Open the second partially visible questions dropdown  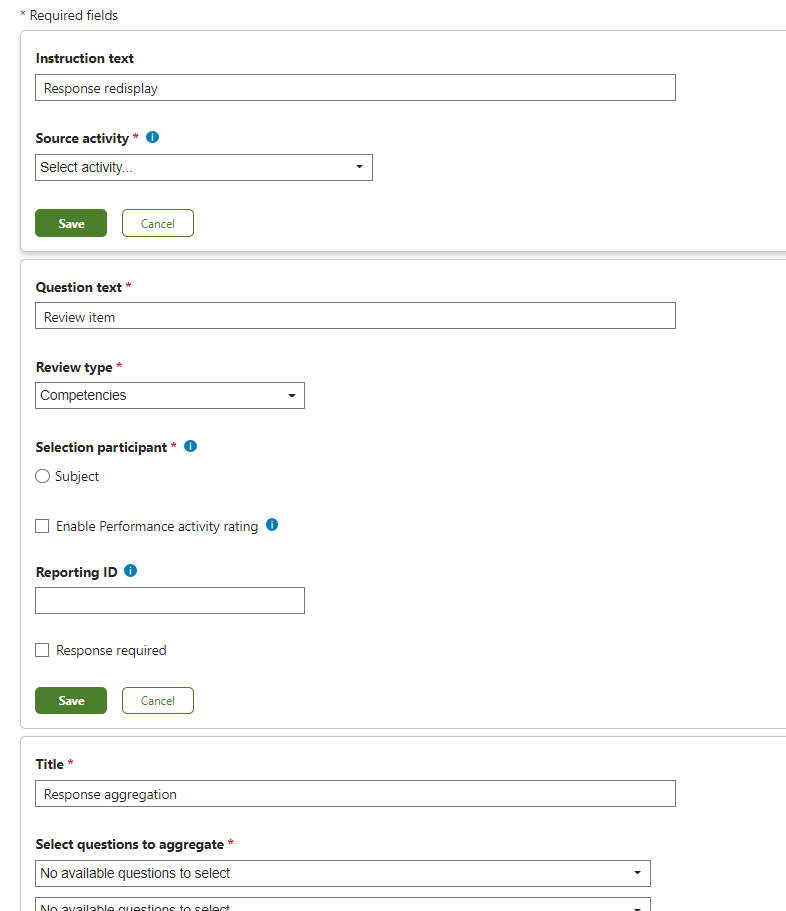(342, 906)
